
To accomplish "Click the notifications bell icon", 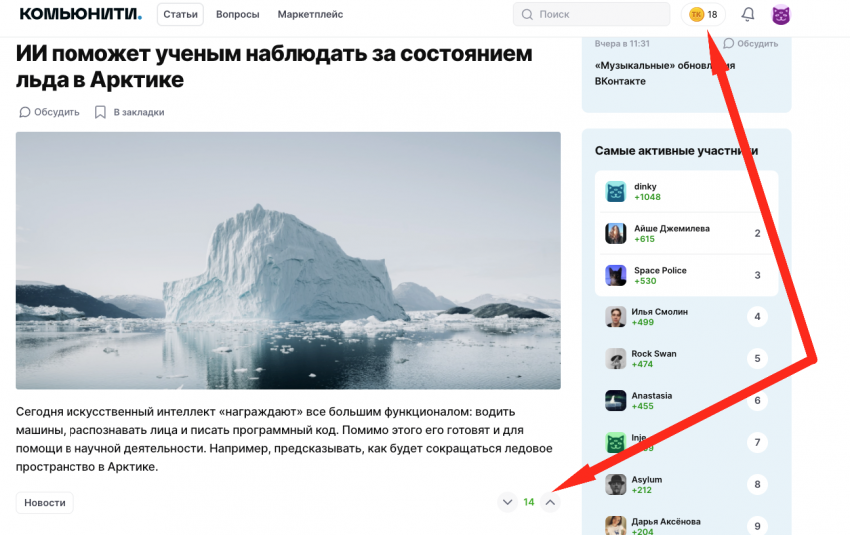I will tap(748, 15).
